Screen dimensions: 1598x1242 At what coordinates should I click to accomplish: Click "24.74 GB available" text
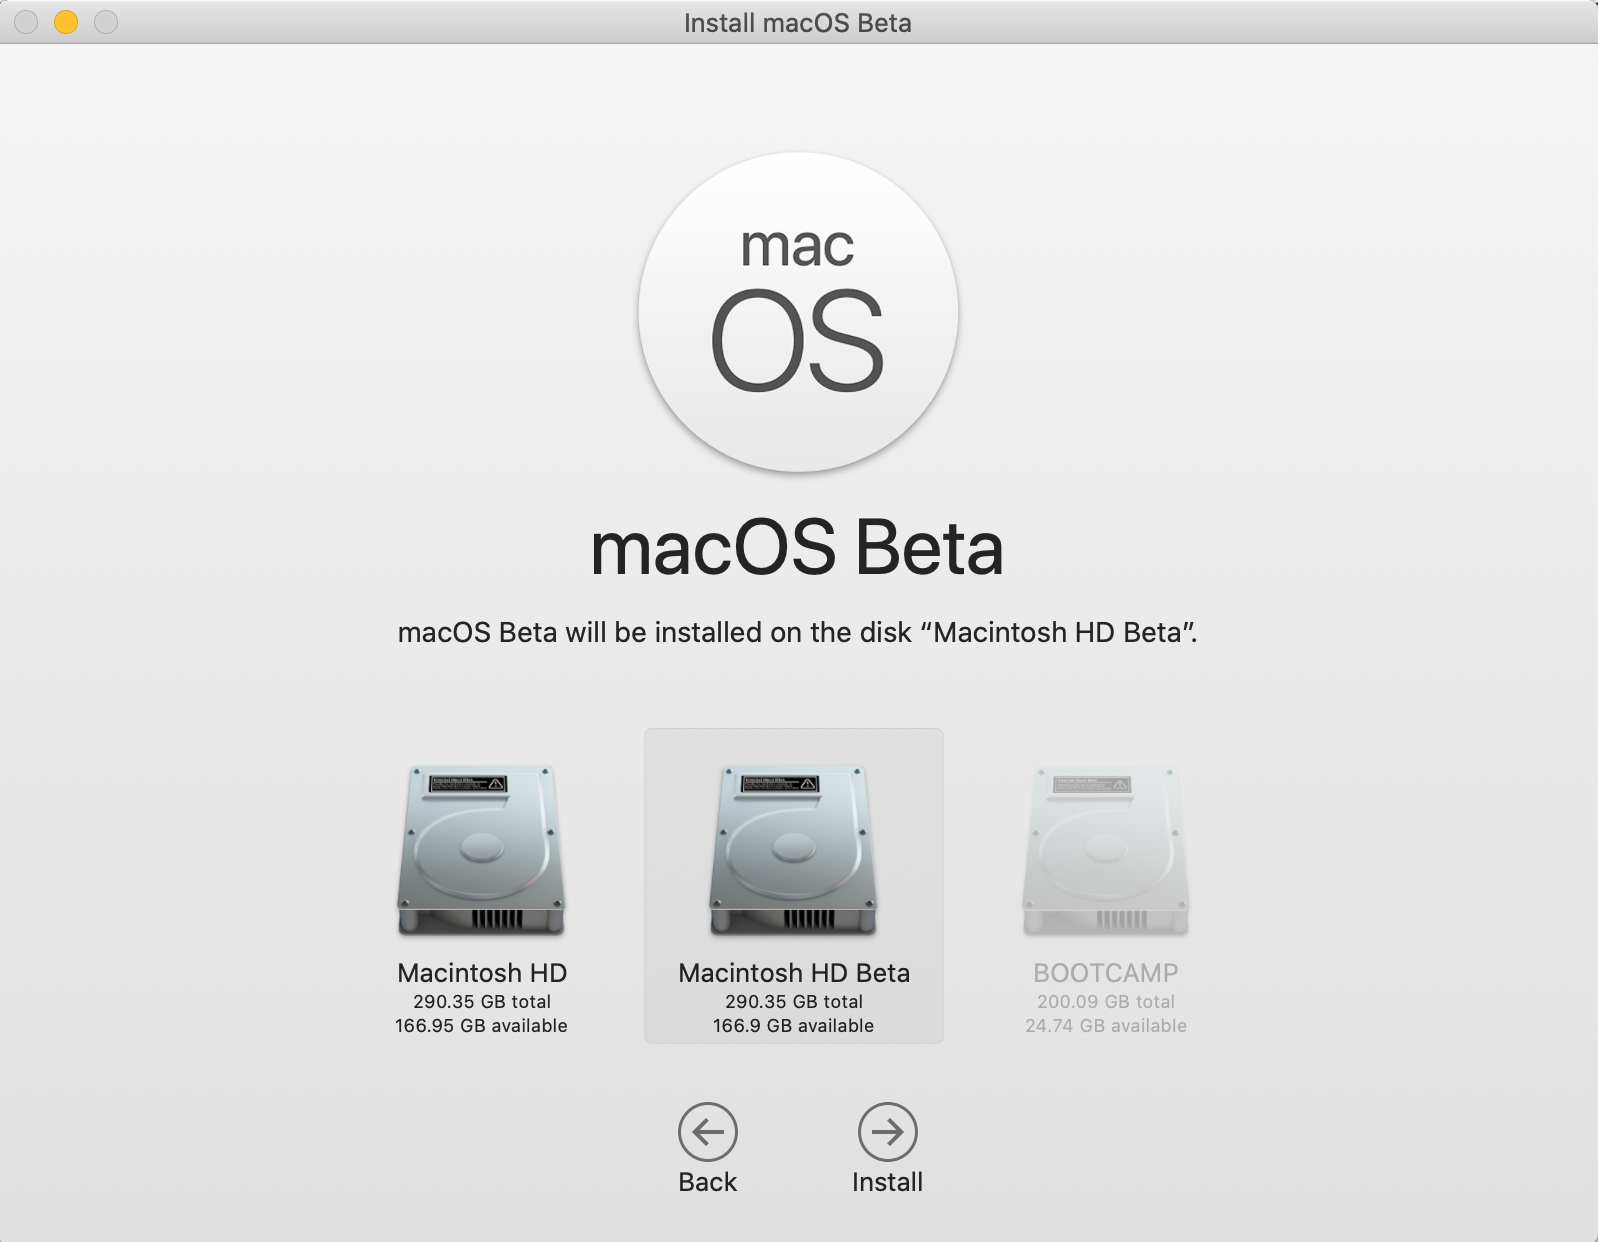pyautogui.click(x=1106, y=1026)
